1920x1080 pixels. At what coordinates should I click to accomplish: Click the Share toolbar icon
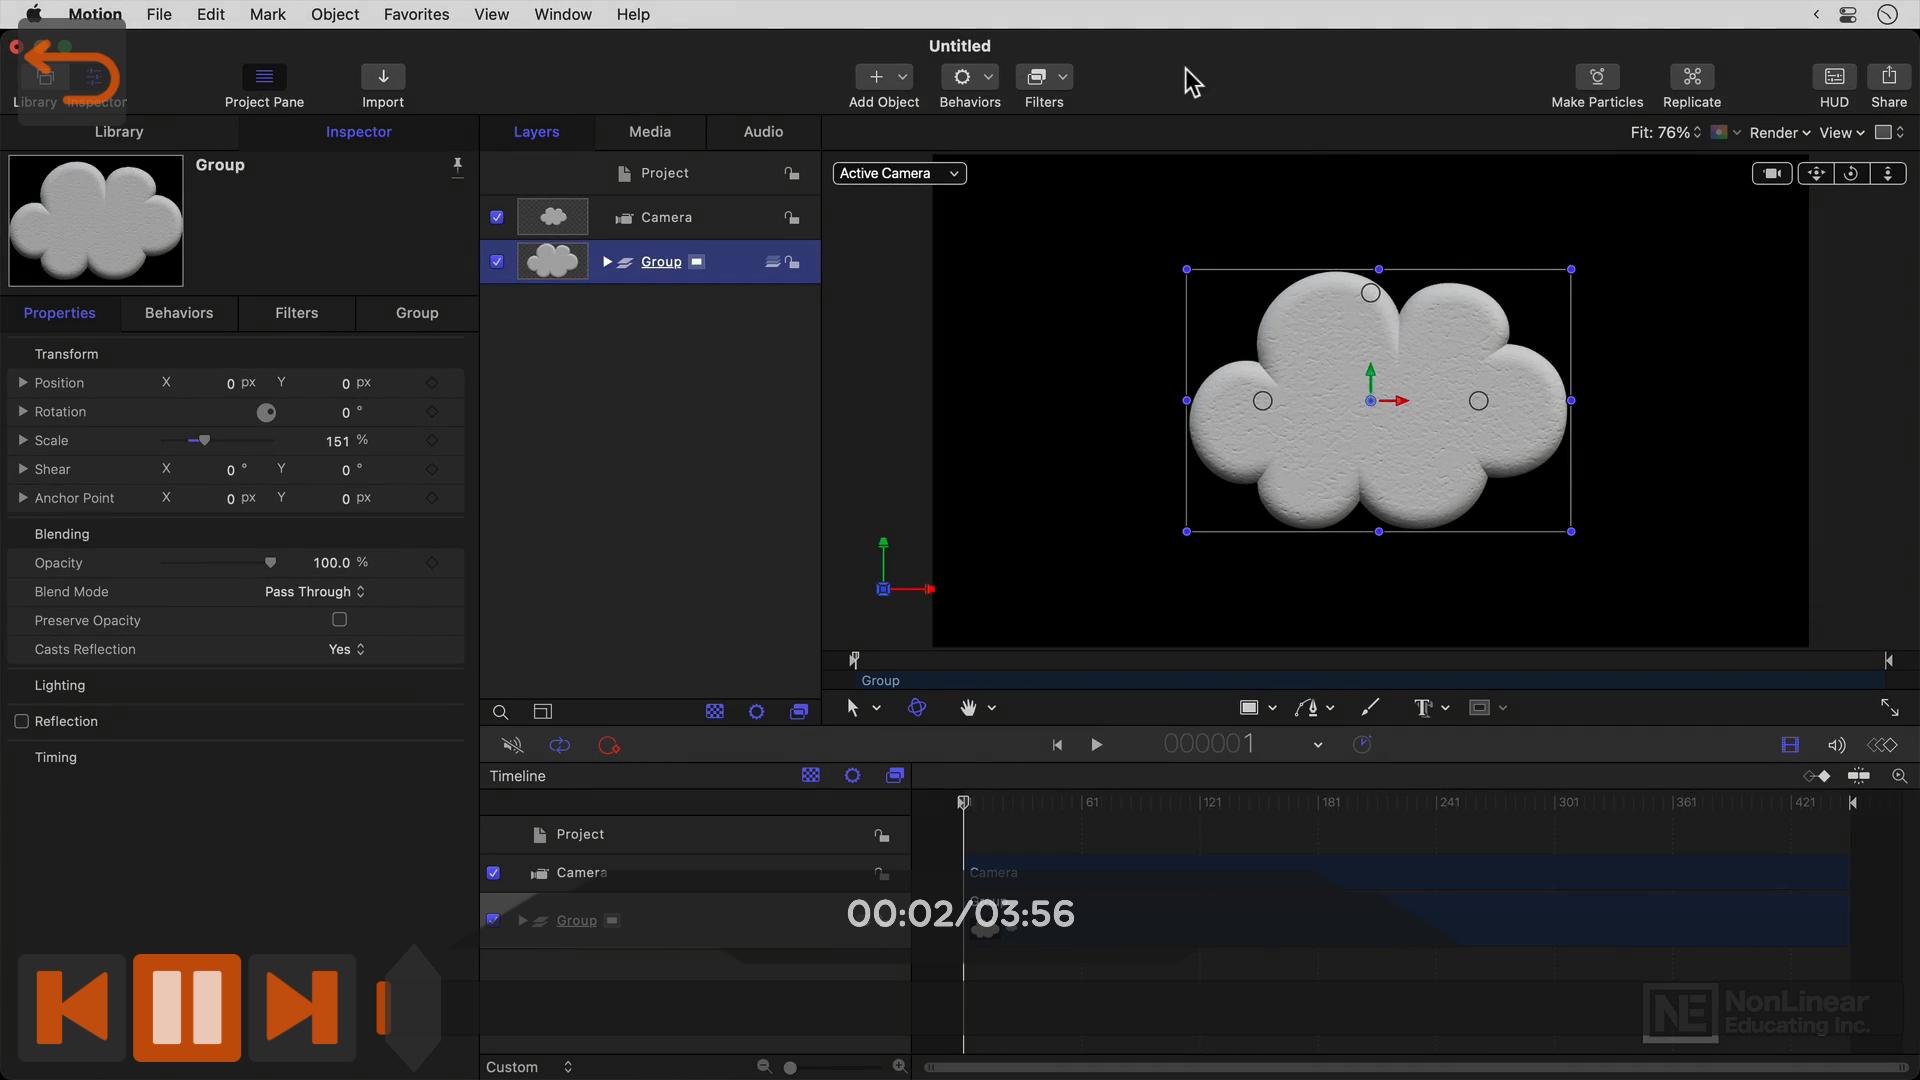click(x=1888, y=77)
